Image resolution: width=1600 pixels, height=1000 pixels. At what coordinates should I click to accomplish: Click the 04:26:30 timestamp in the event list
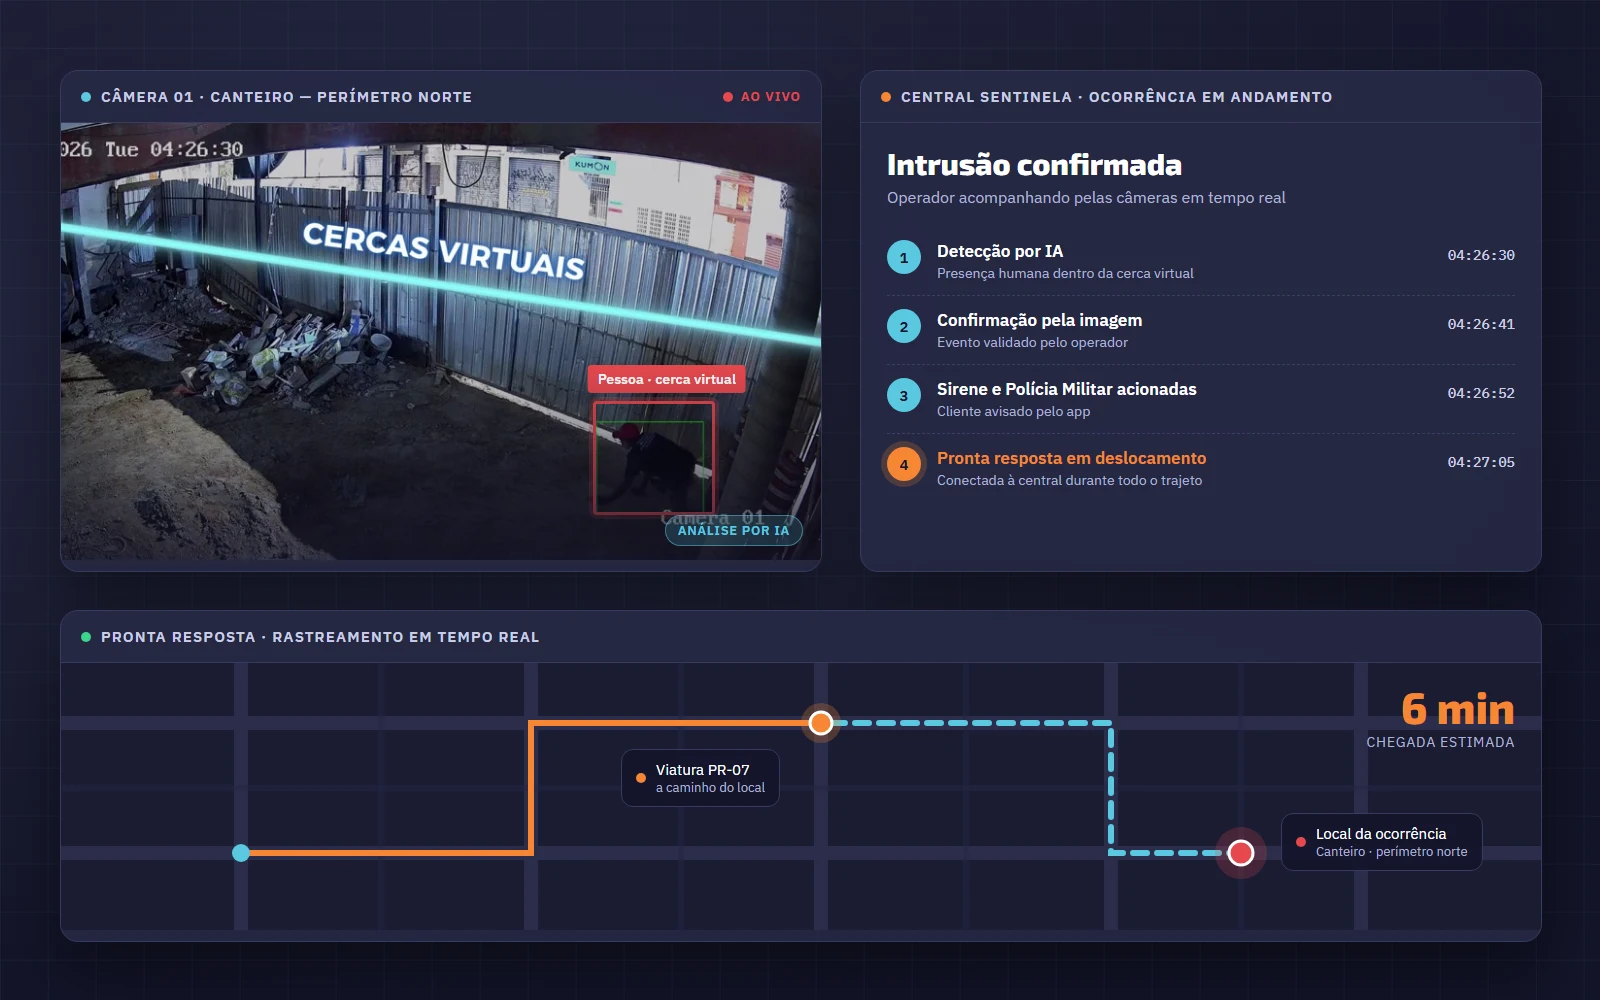point(1481,256)
